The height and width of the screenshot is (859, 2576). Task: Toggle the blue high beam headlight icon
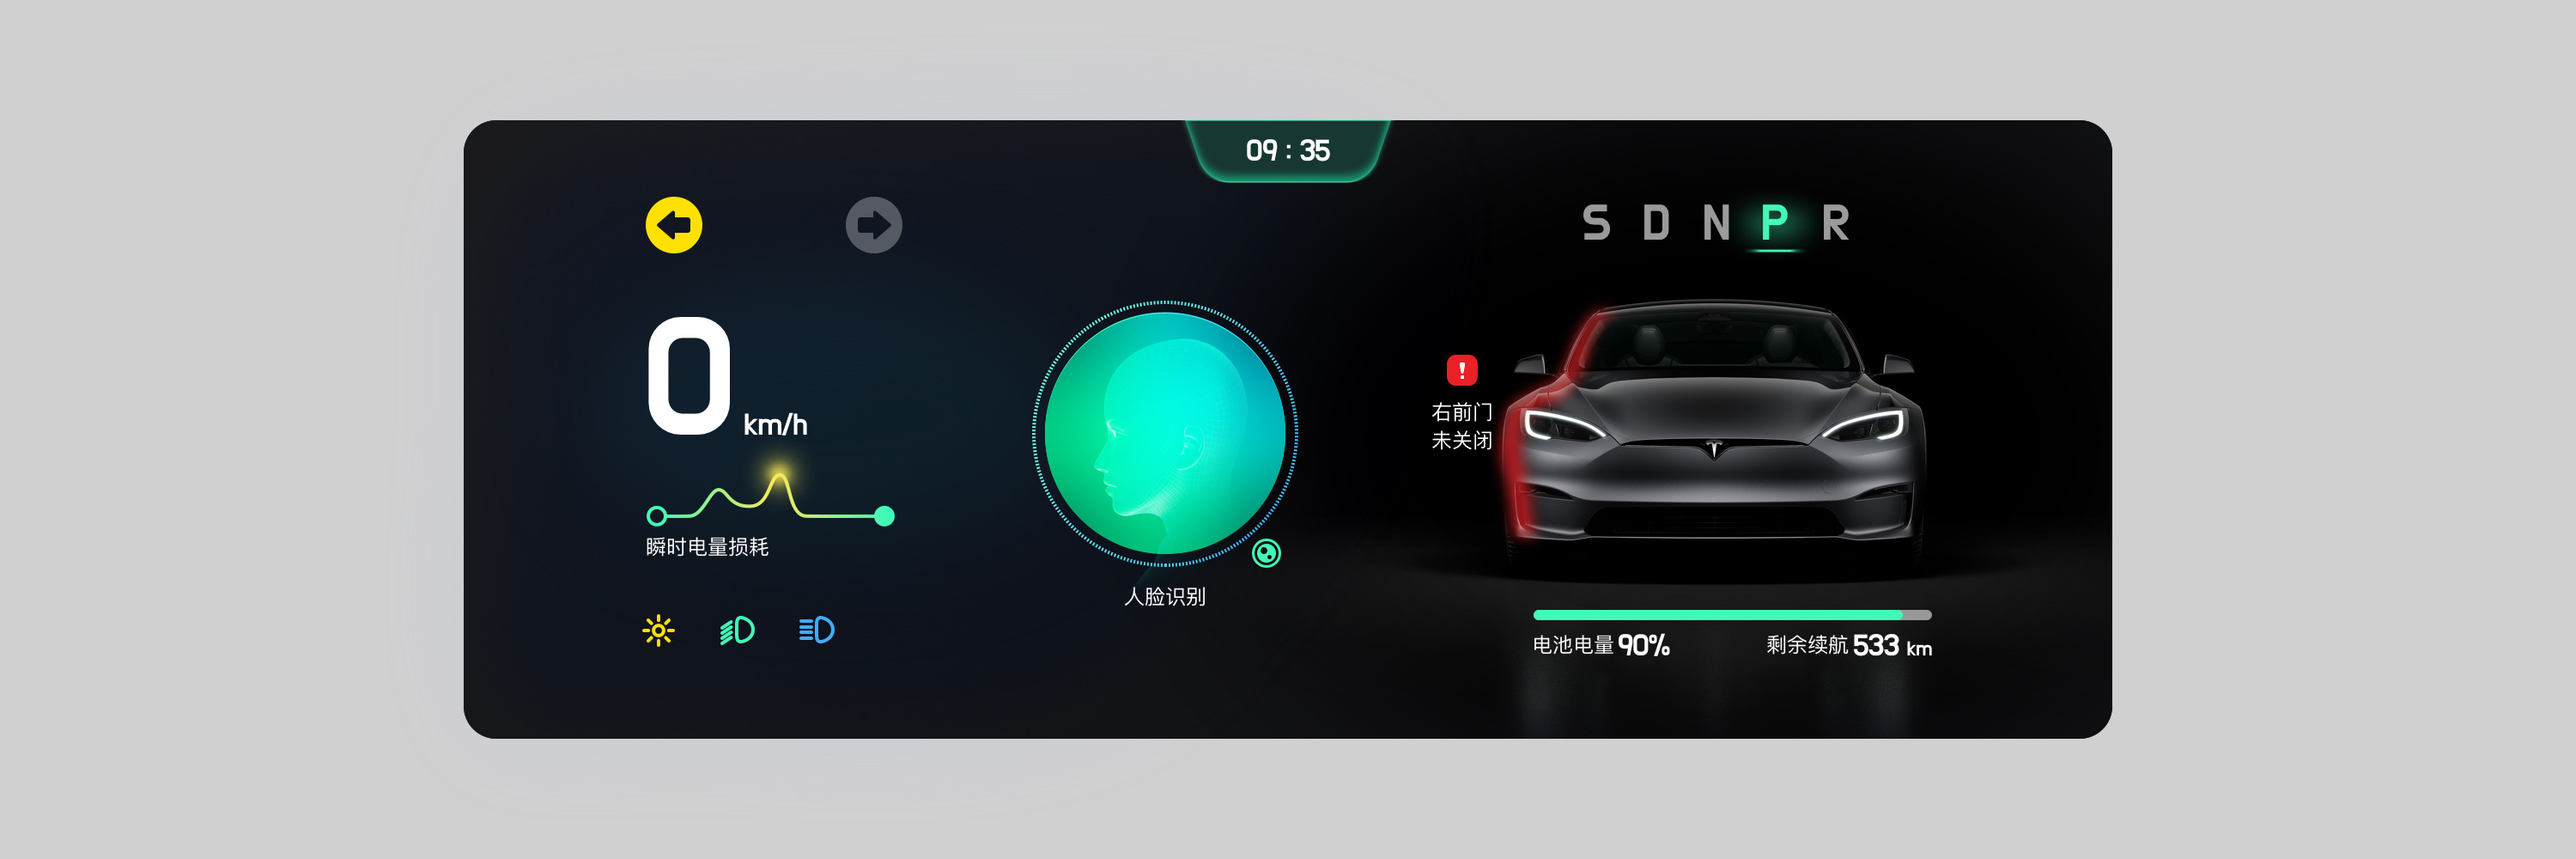pyautogui.click(x=816, y=630)
